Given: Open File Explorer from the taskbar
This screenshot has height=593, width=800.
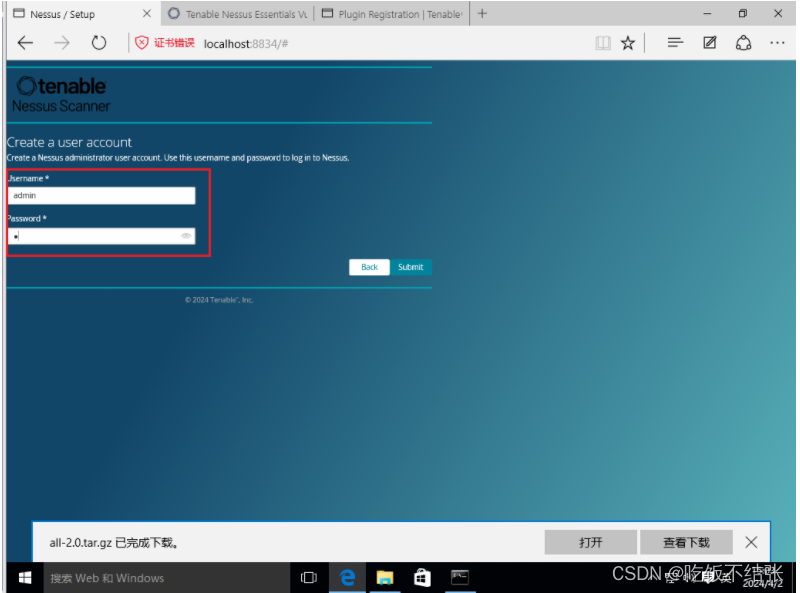Looking at the screenshot, I should point(385,578).
